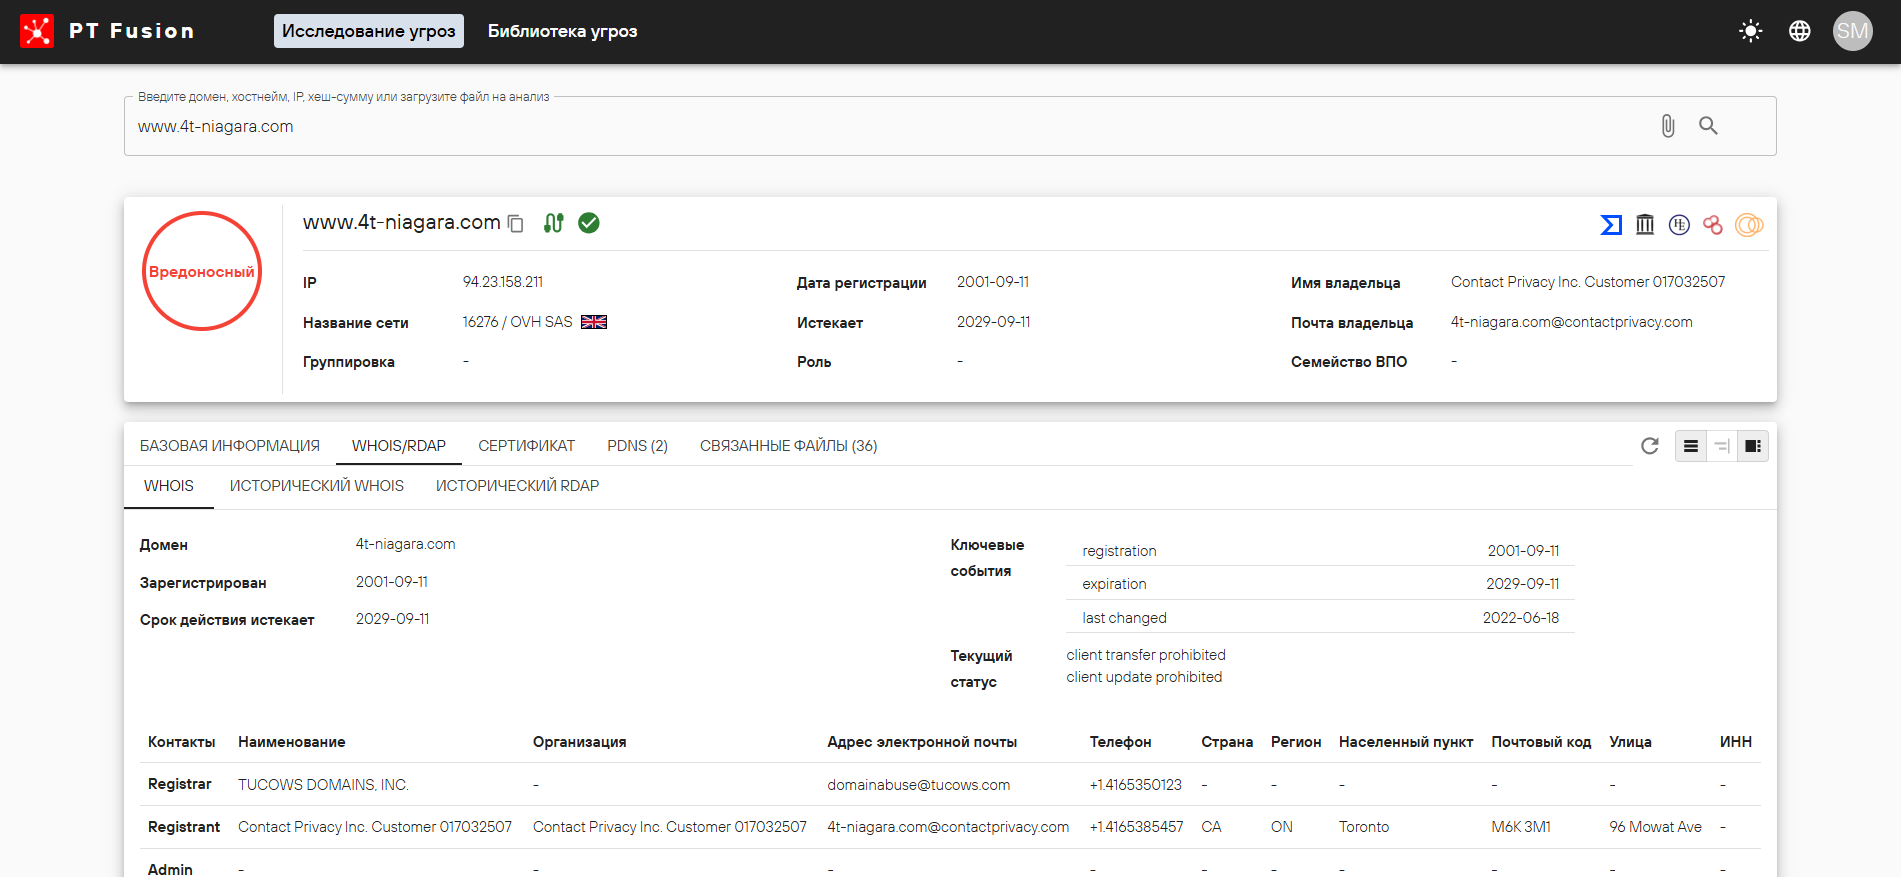Switch to the three-line list layout
This screenshot has width=1901, height=877.
click(1691, 446)
